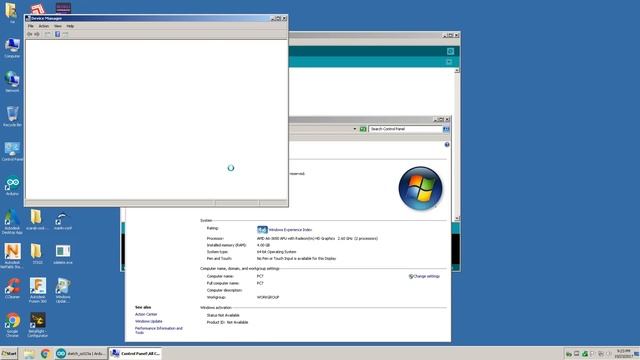Open Performance Information and Tools link
The image size is (640, 360).
pyautogui.click(x=159, y=330)
